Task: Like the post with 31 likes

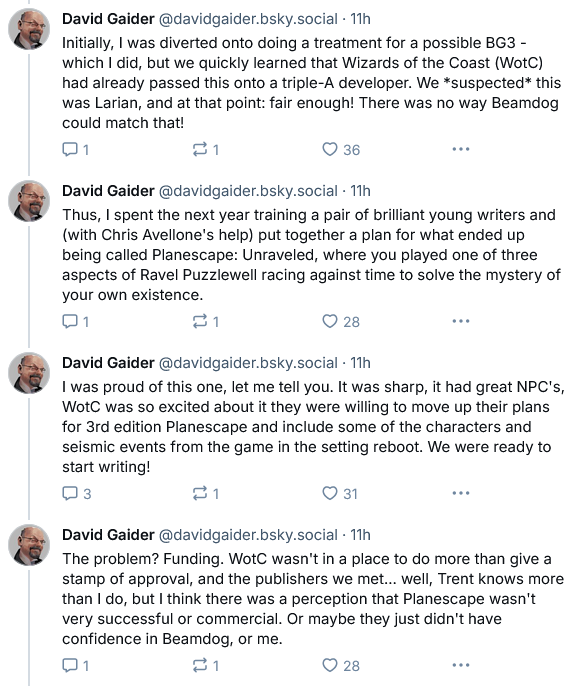Action: point(340,494)
